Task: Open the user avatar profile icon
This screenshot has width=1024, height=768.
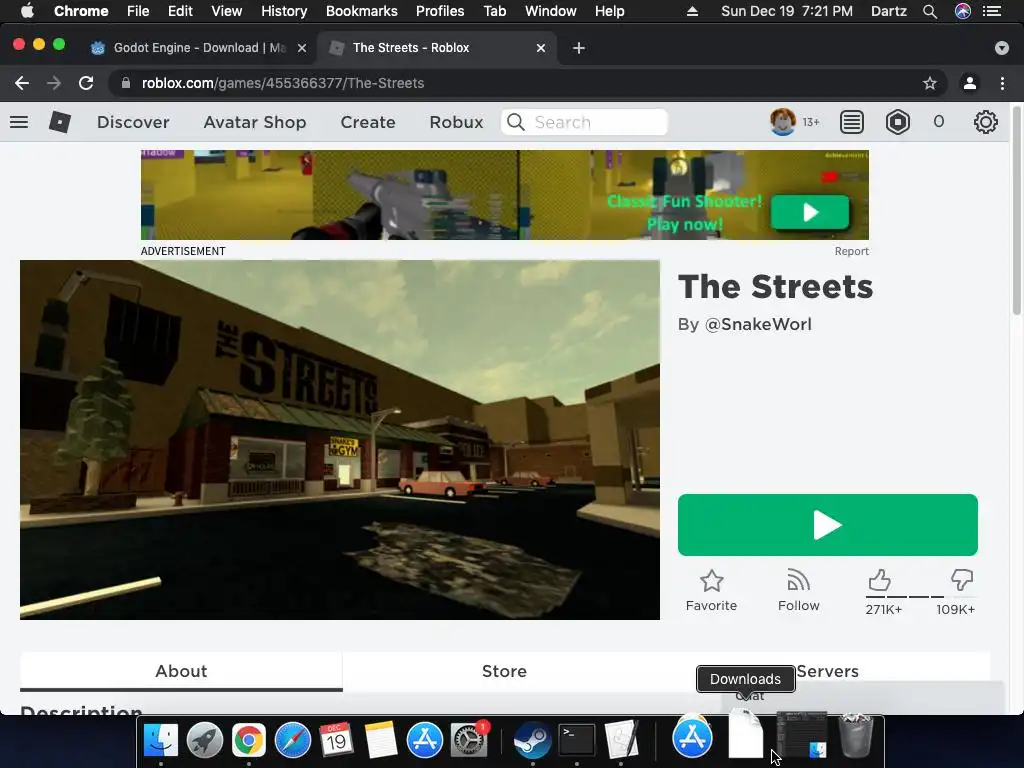Action: tap(782, 122)
